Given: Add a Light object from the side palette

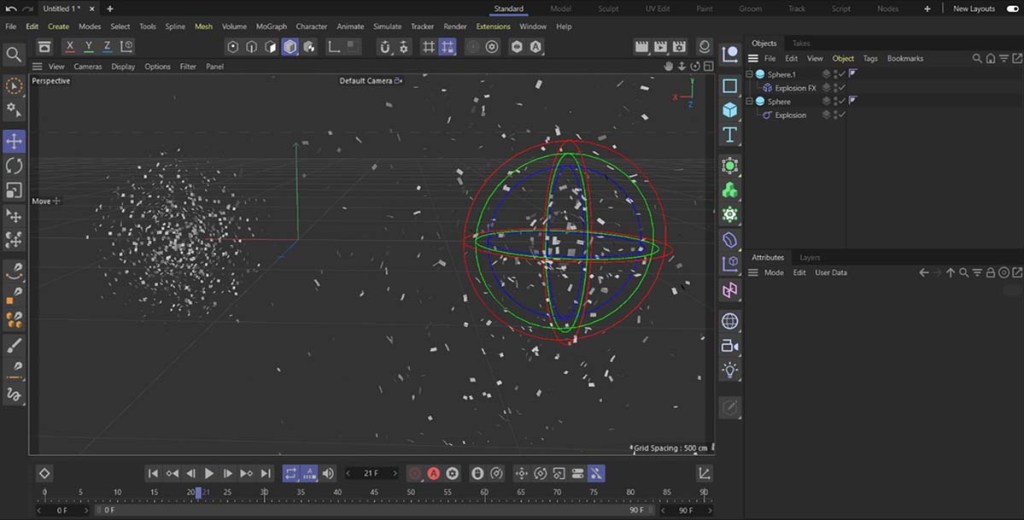Looking at the screenshot, I should pyautogui.click(x=730, y=370).
